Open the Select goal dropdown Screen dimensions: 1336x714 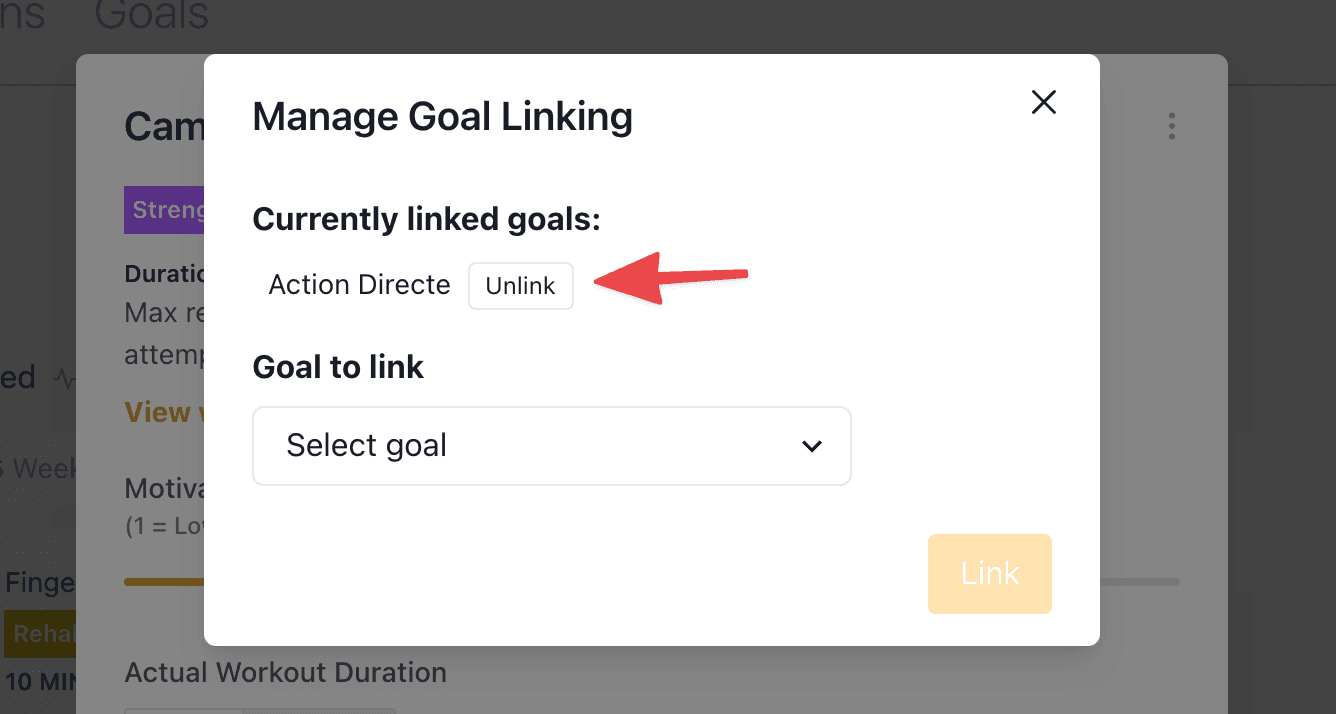pyautogui.click(x=552, y=446)
